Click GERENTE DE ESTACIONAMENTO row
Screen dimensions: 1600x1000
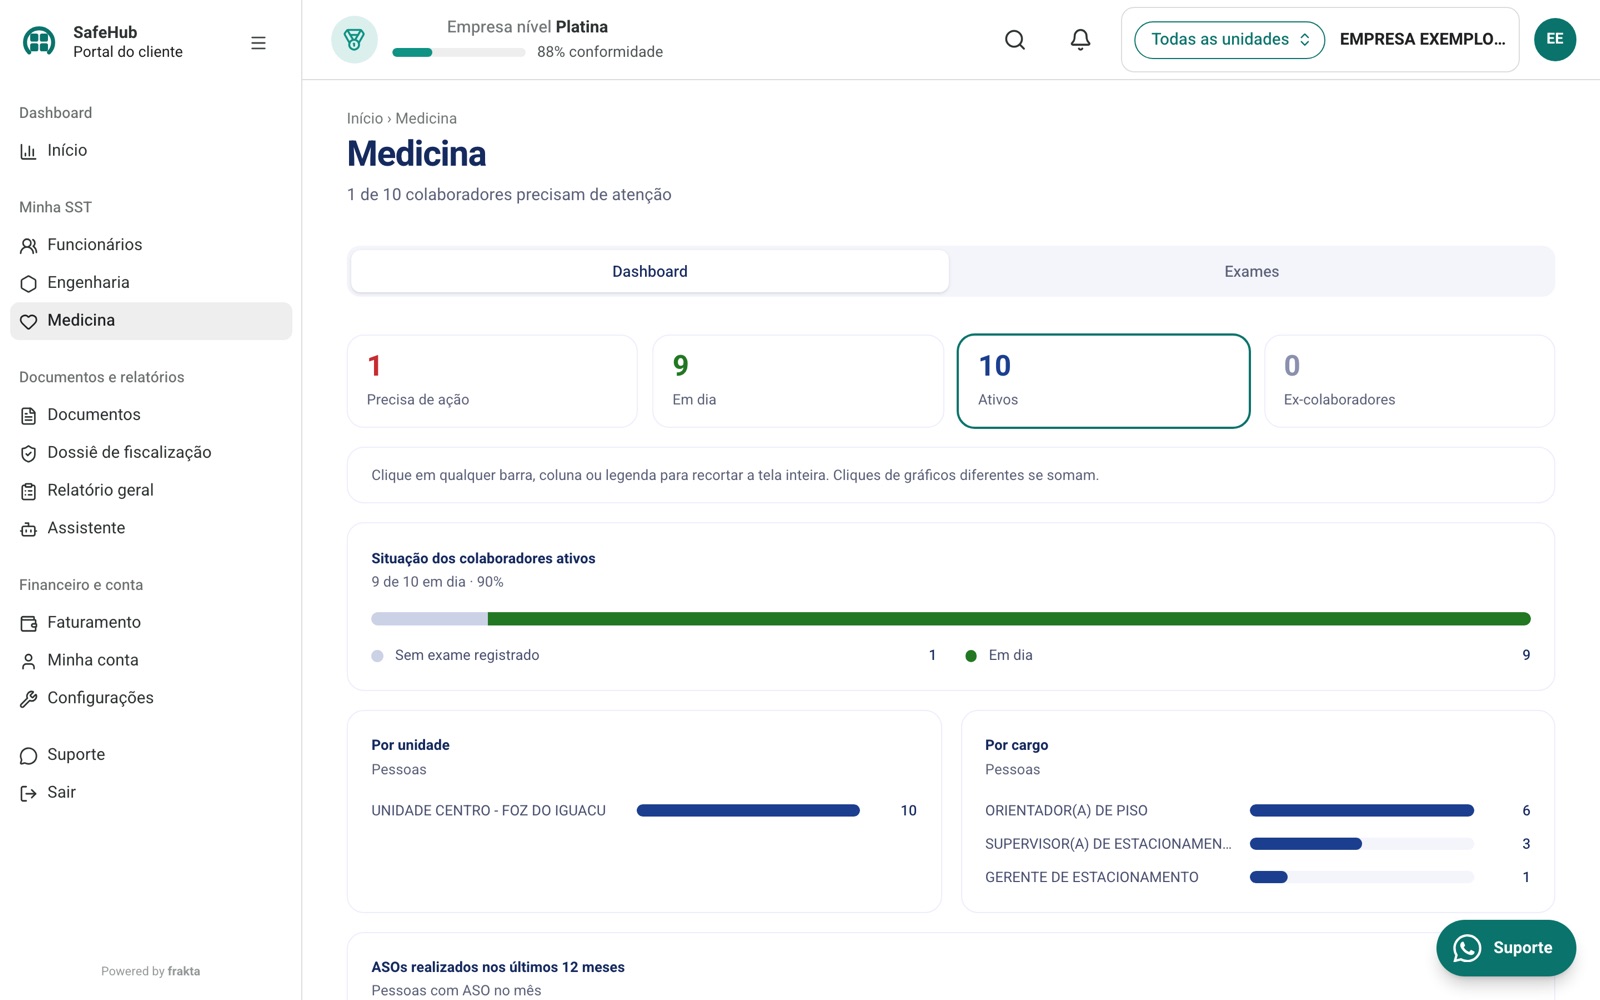[1257, 878]
